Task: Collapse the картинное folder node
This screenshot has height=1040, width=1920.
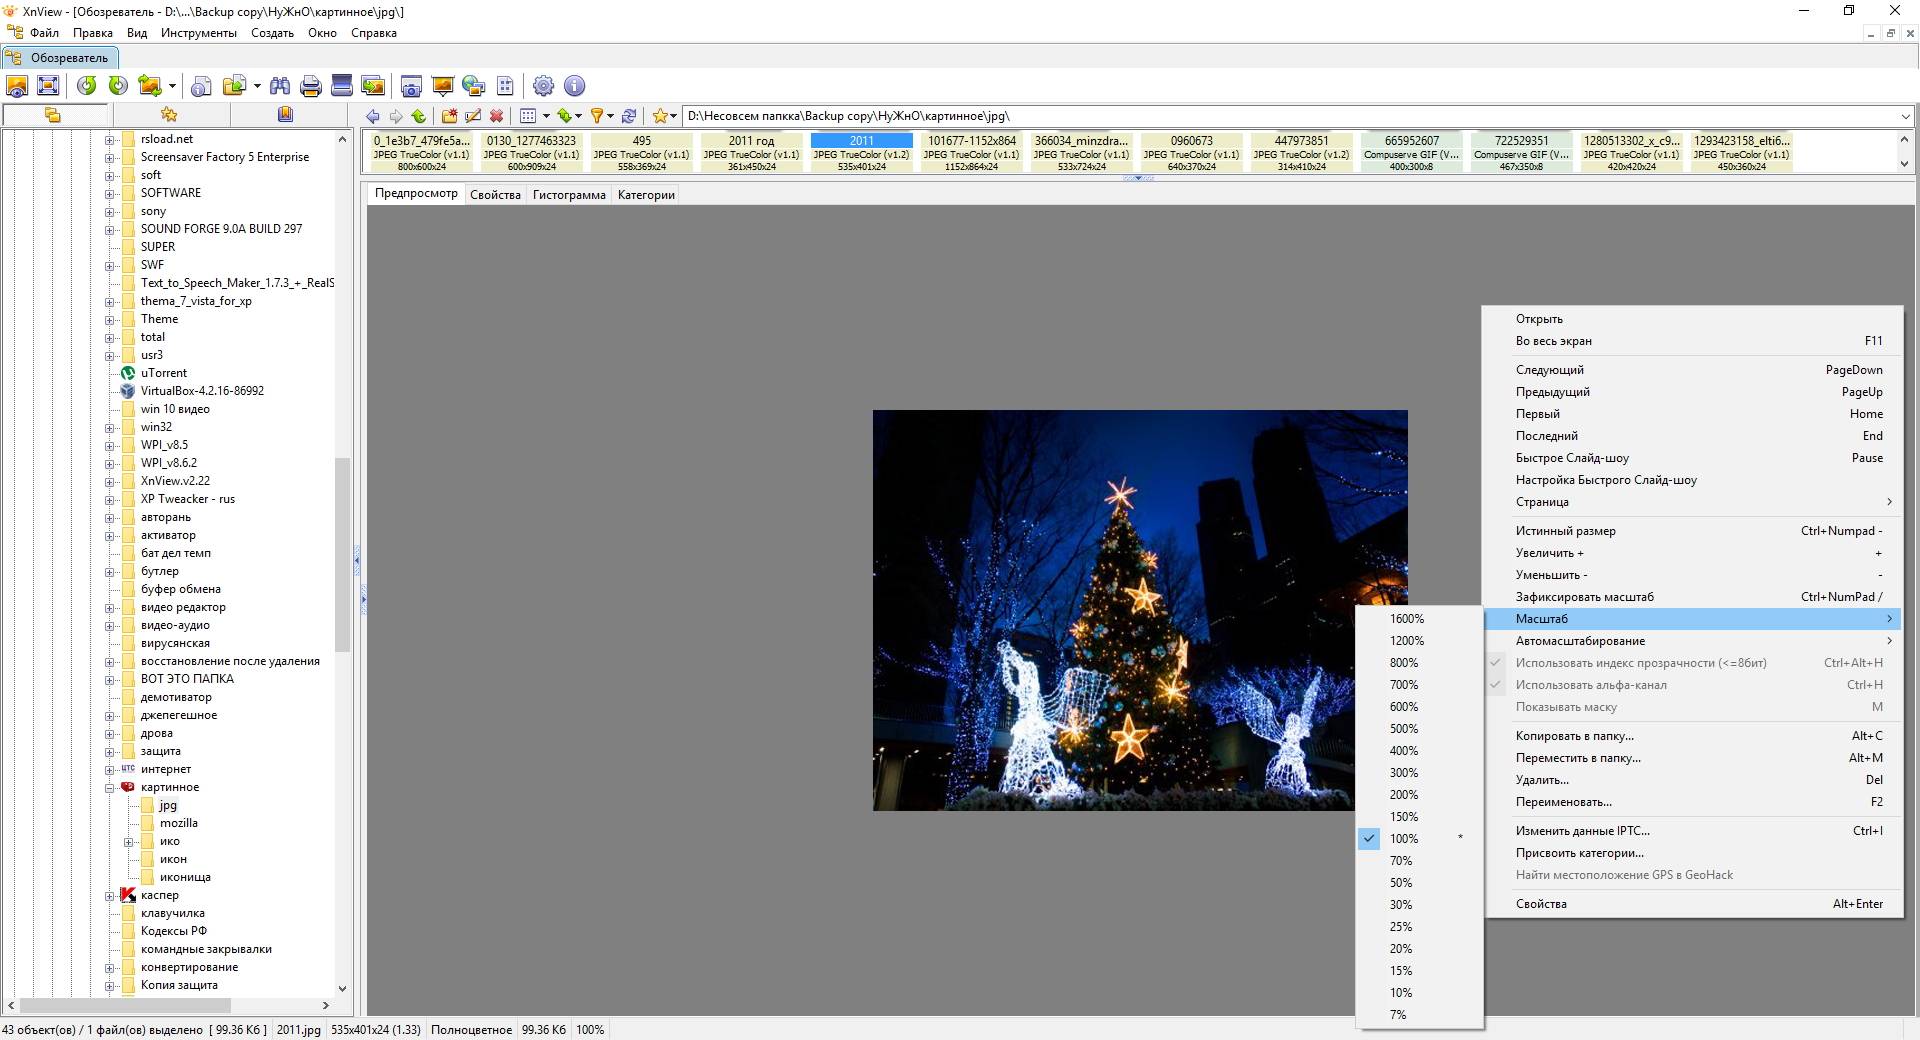Action: (110, 787)
